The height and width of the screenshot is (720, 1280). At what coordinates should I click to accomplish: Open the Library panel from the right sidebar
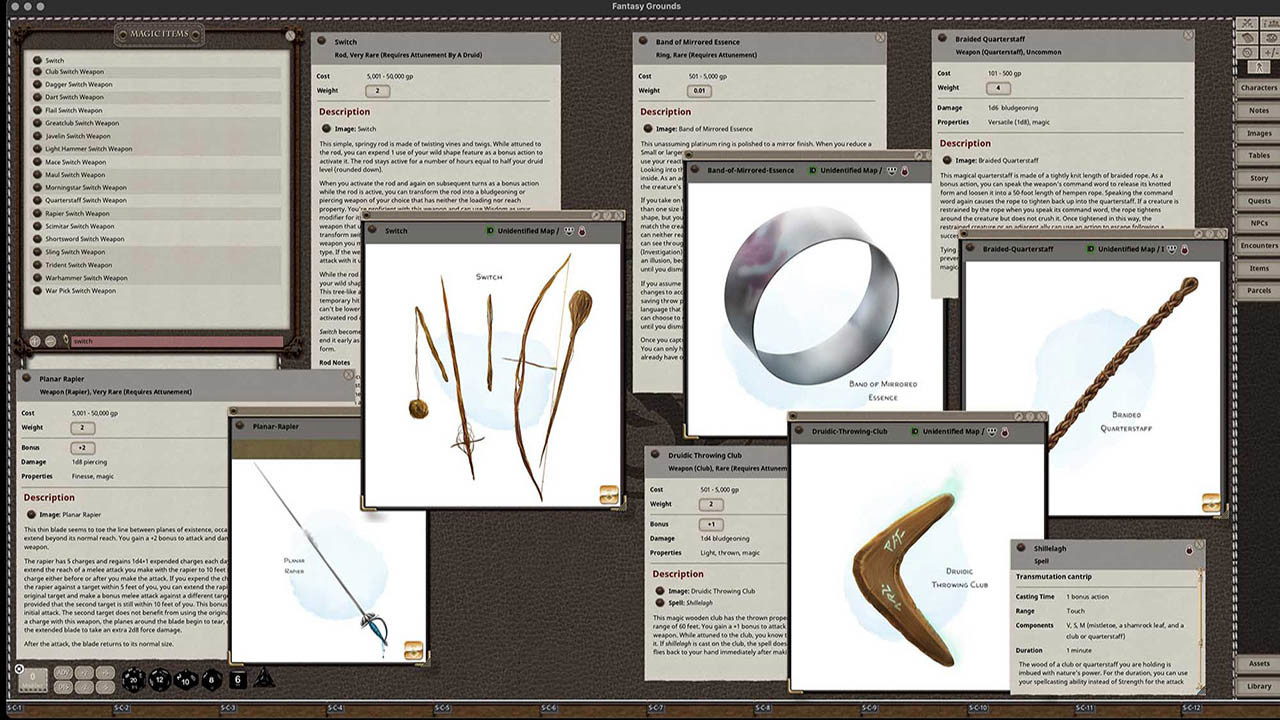(x=1258, y=686)
